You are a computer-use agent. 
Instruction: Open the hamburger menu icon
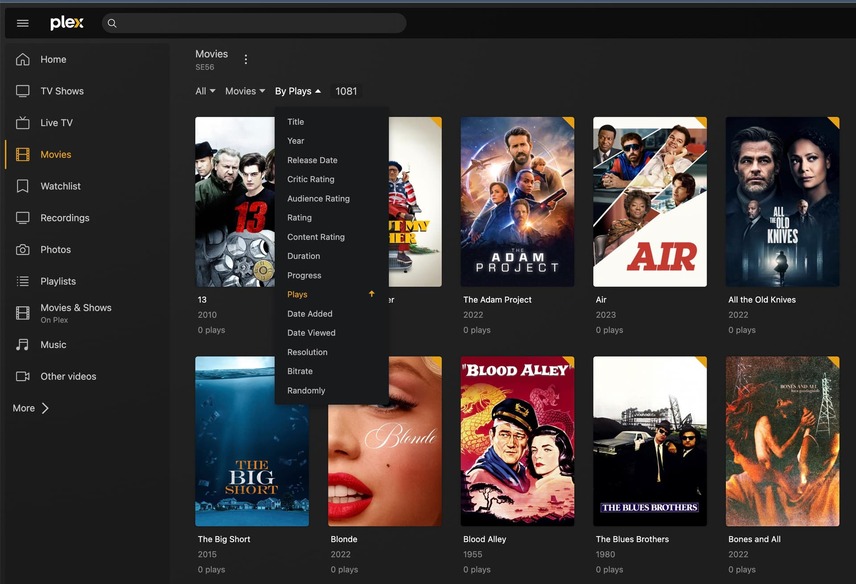(22, 23)
